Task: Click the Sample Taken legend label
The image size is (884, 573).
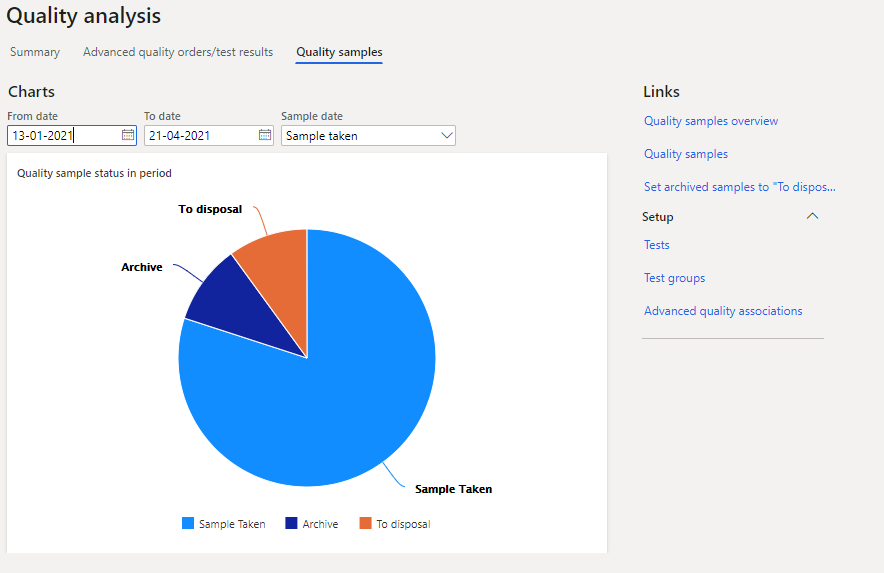Action: (x=232, y=524)
